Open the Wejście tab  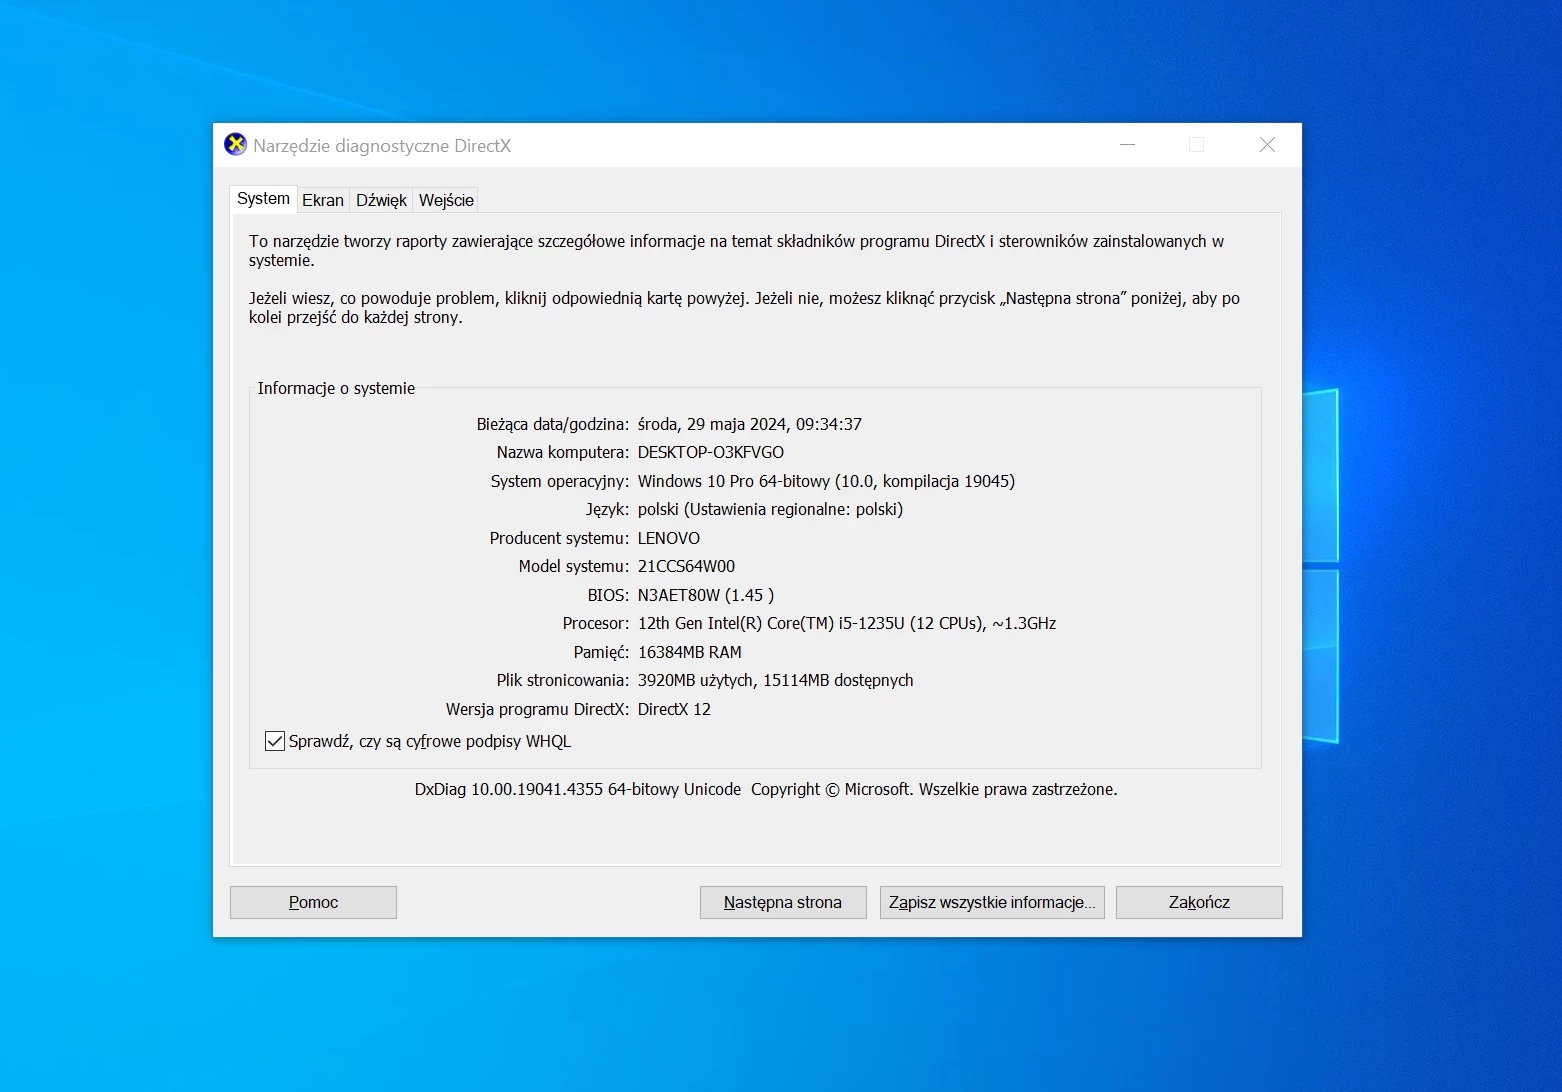(x=446, y=200)
